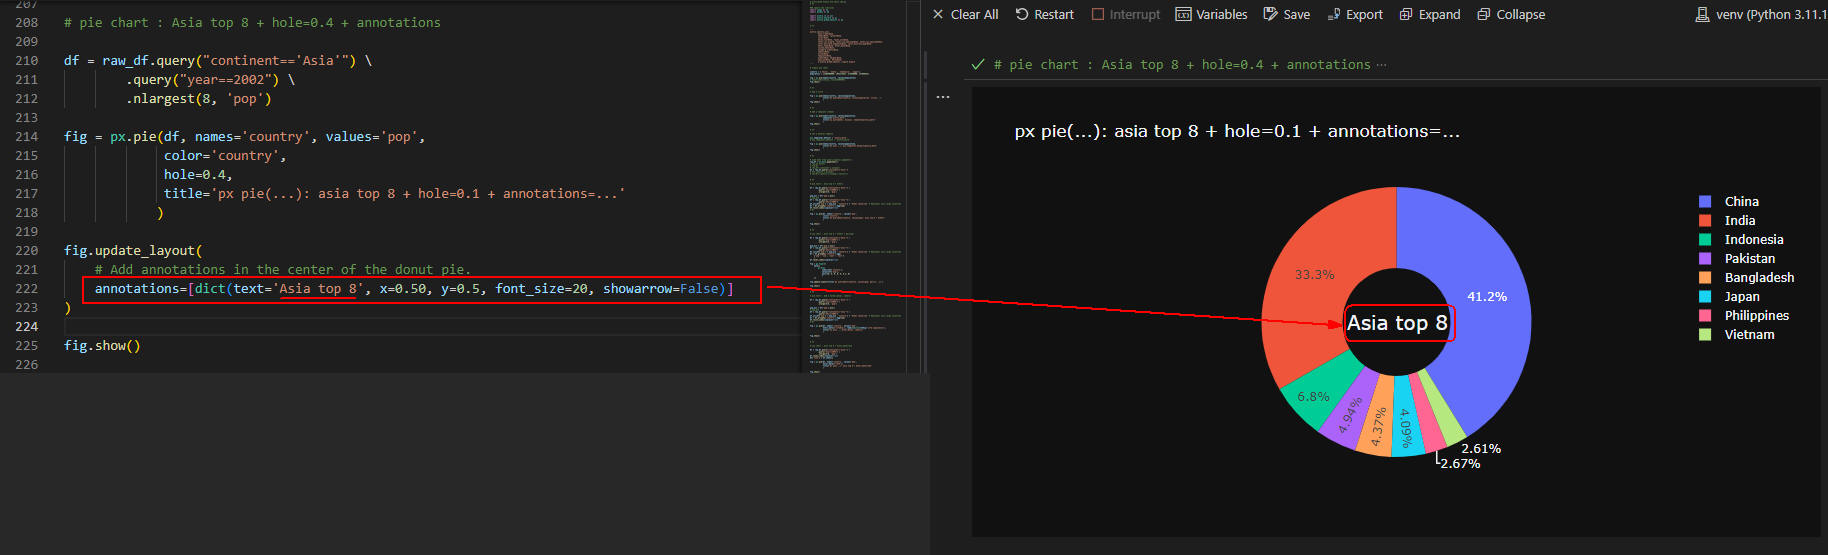Image resolution: width=1828 pixels, height=555 pixels.
Task: Open the Variables viewer
Action: [x=1211, y=14]
